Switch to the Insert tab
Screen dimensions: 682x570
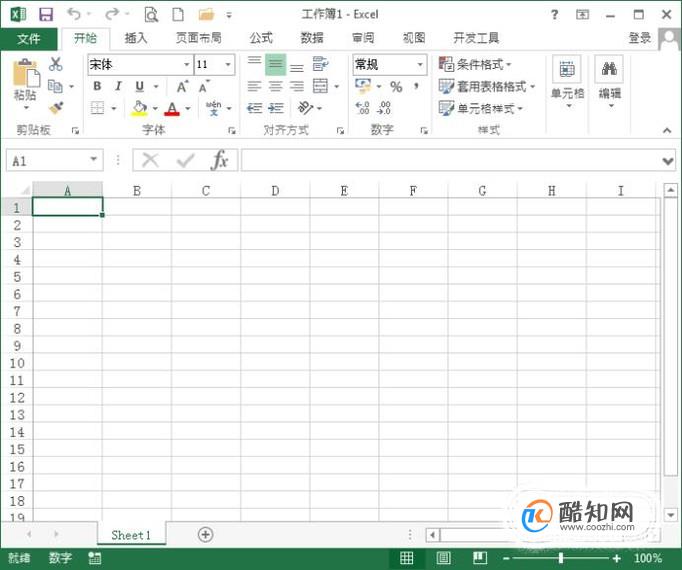coord(136,38)
